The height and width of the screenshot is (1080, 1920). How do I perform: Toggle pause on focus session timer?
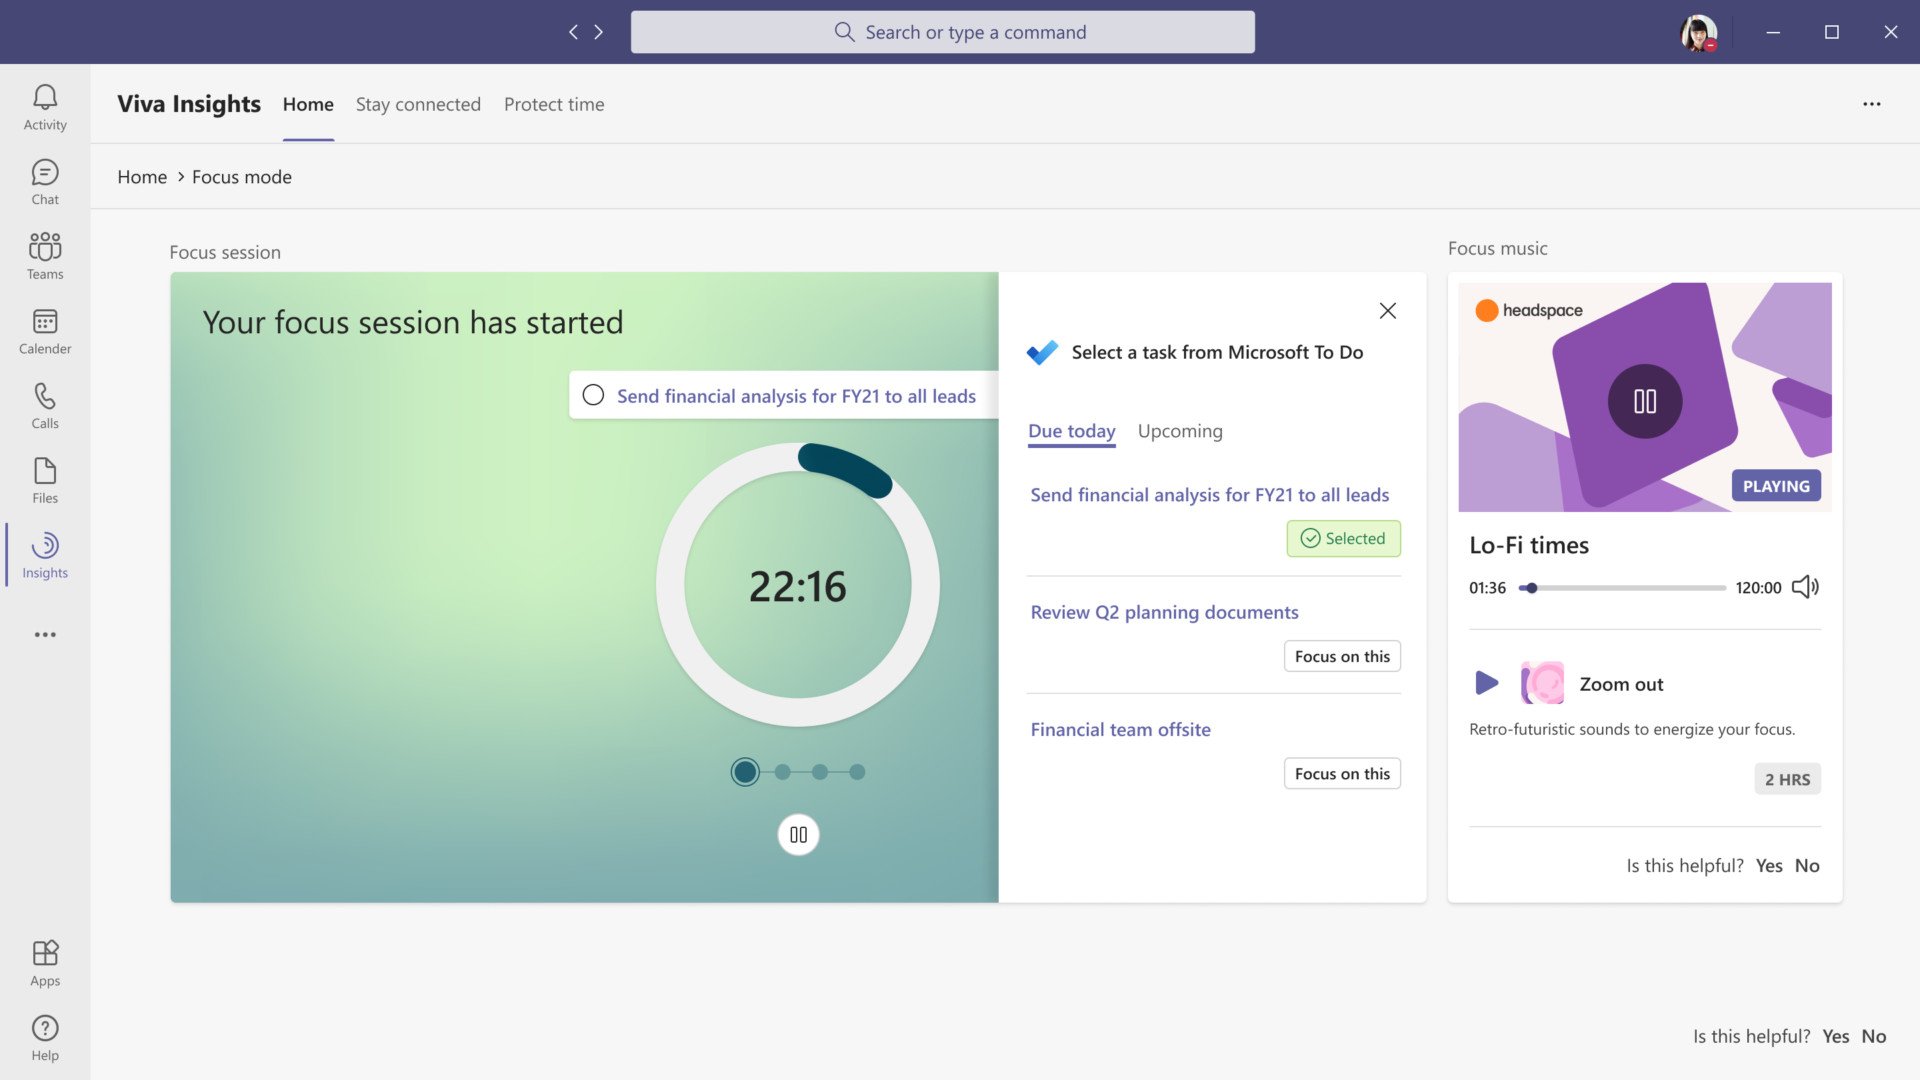click(x=798, y=833)
